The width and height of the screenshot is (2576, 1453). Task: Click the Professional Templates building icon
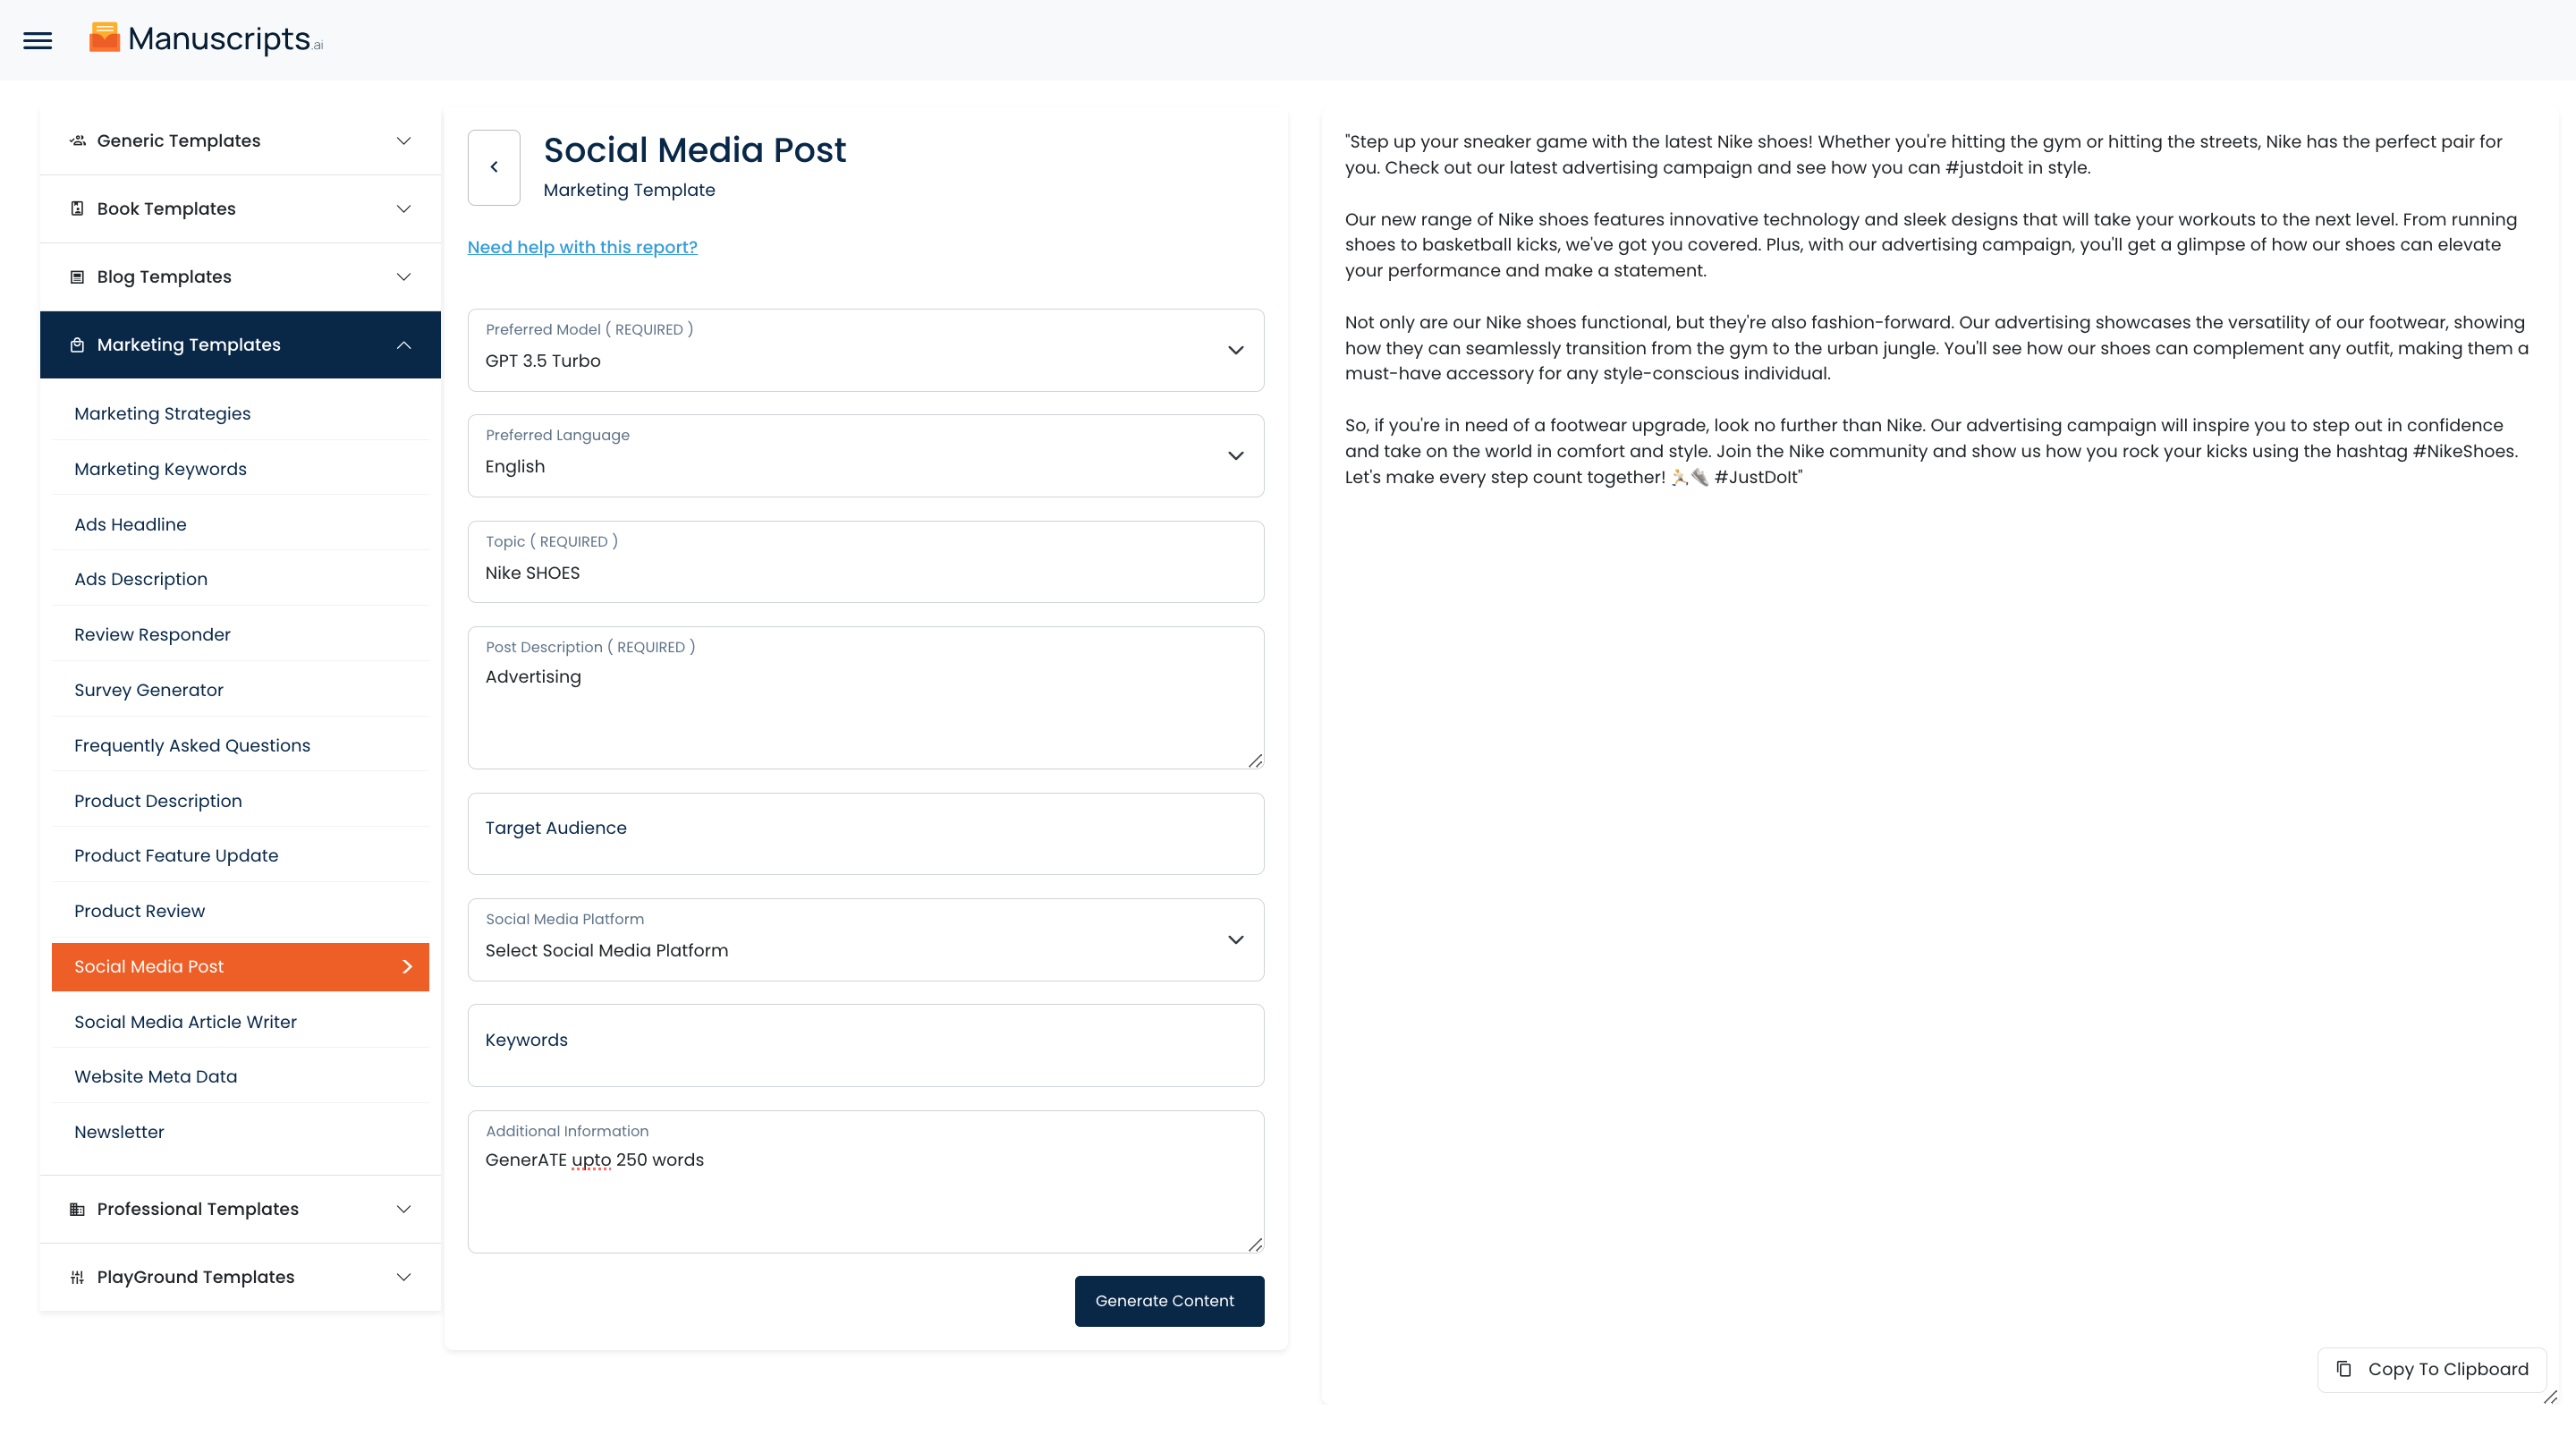77,1209
